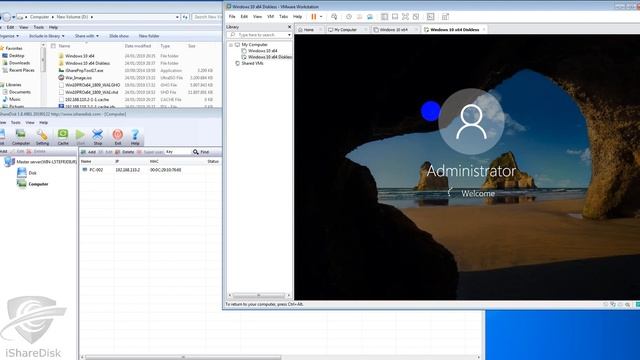Screen dimensions: 640x360
Task: Toggle the library sidebar view icon
Action: [384, 17]
